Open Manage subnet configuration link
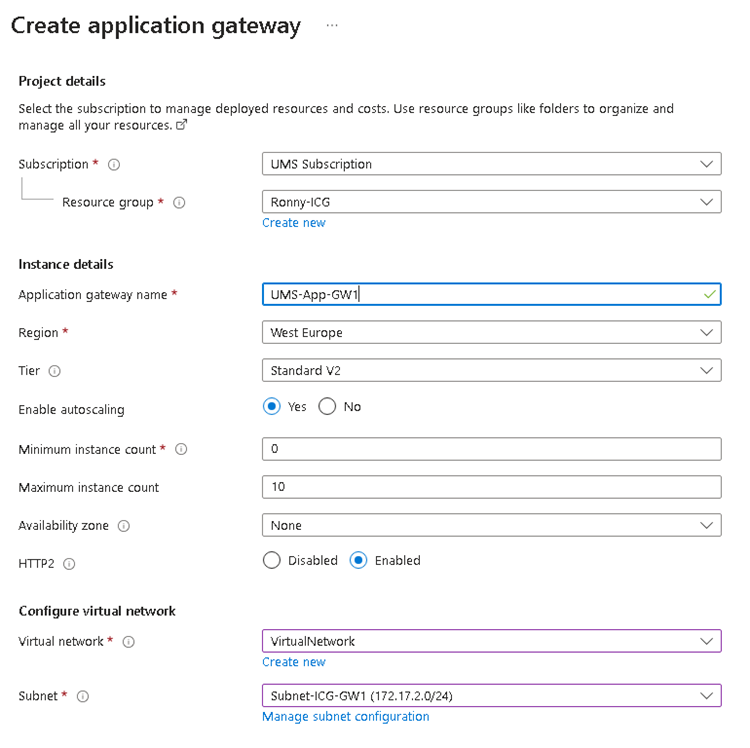The image size is (750, 748). 345,717
